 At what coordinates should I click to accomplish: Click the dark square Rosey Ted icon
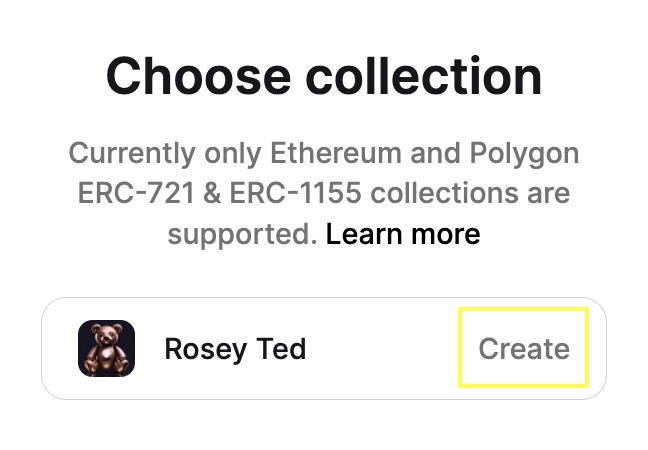tap(107, 348)
